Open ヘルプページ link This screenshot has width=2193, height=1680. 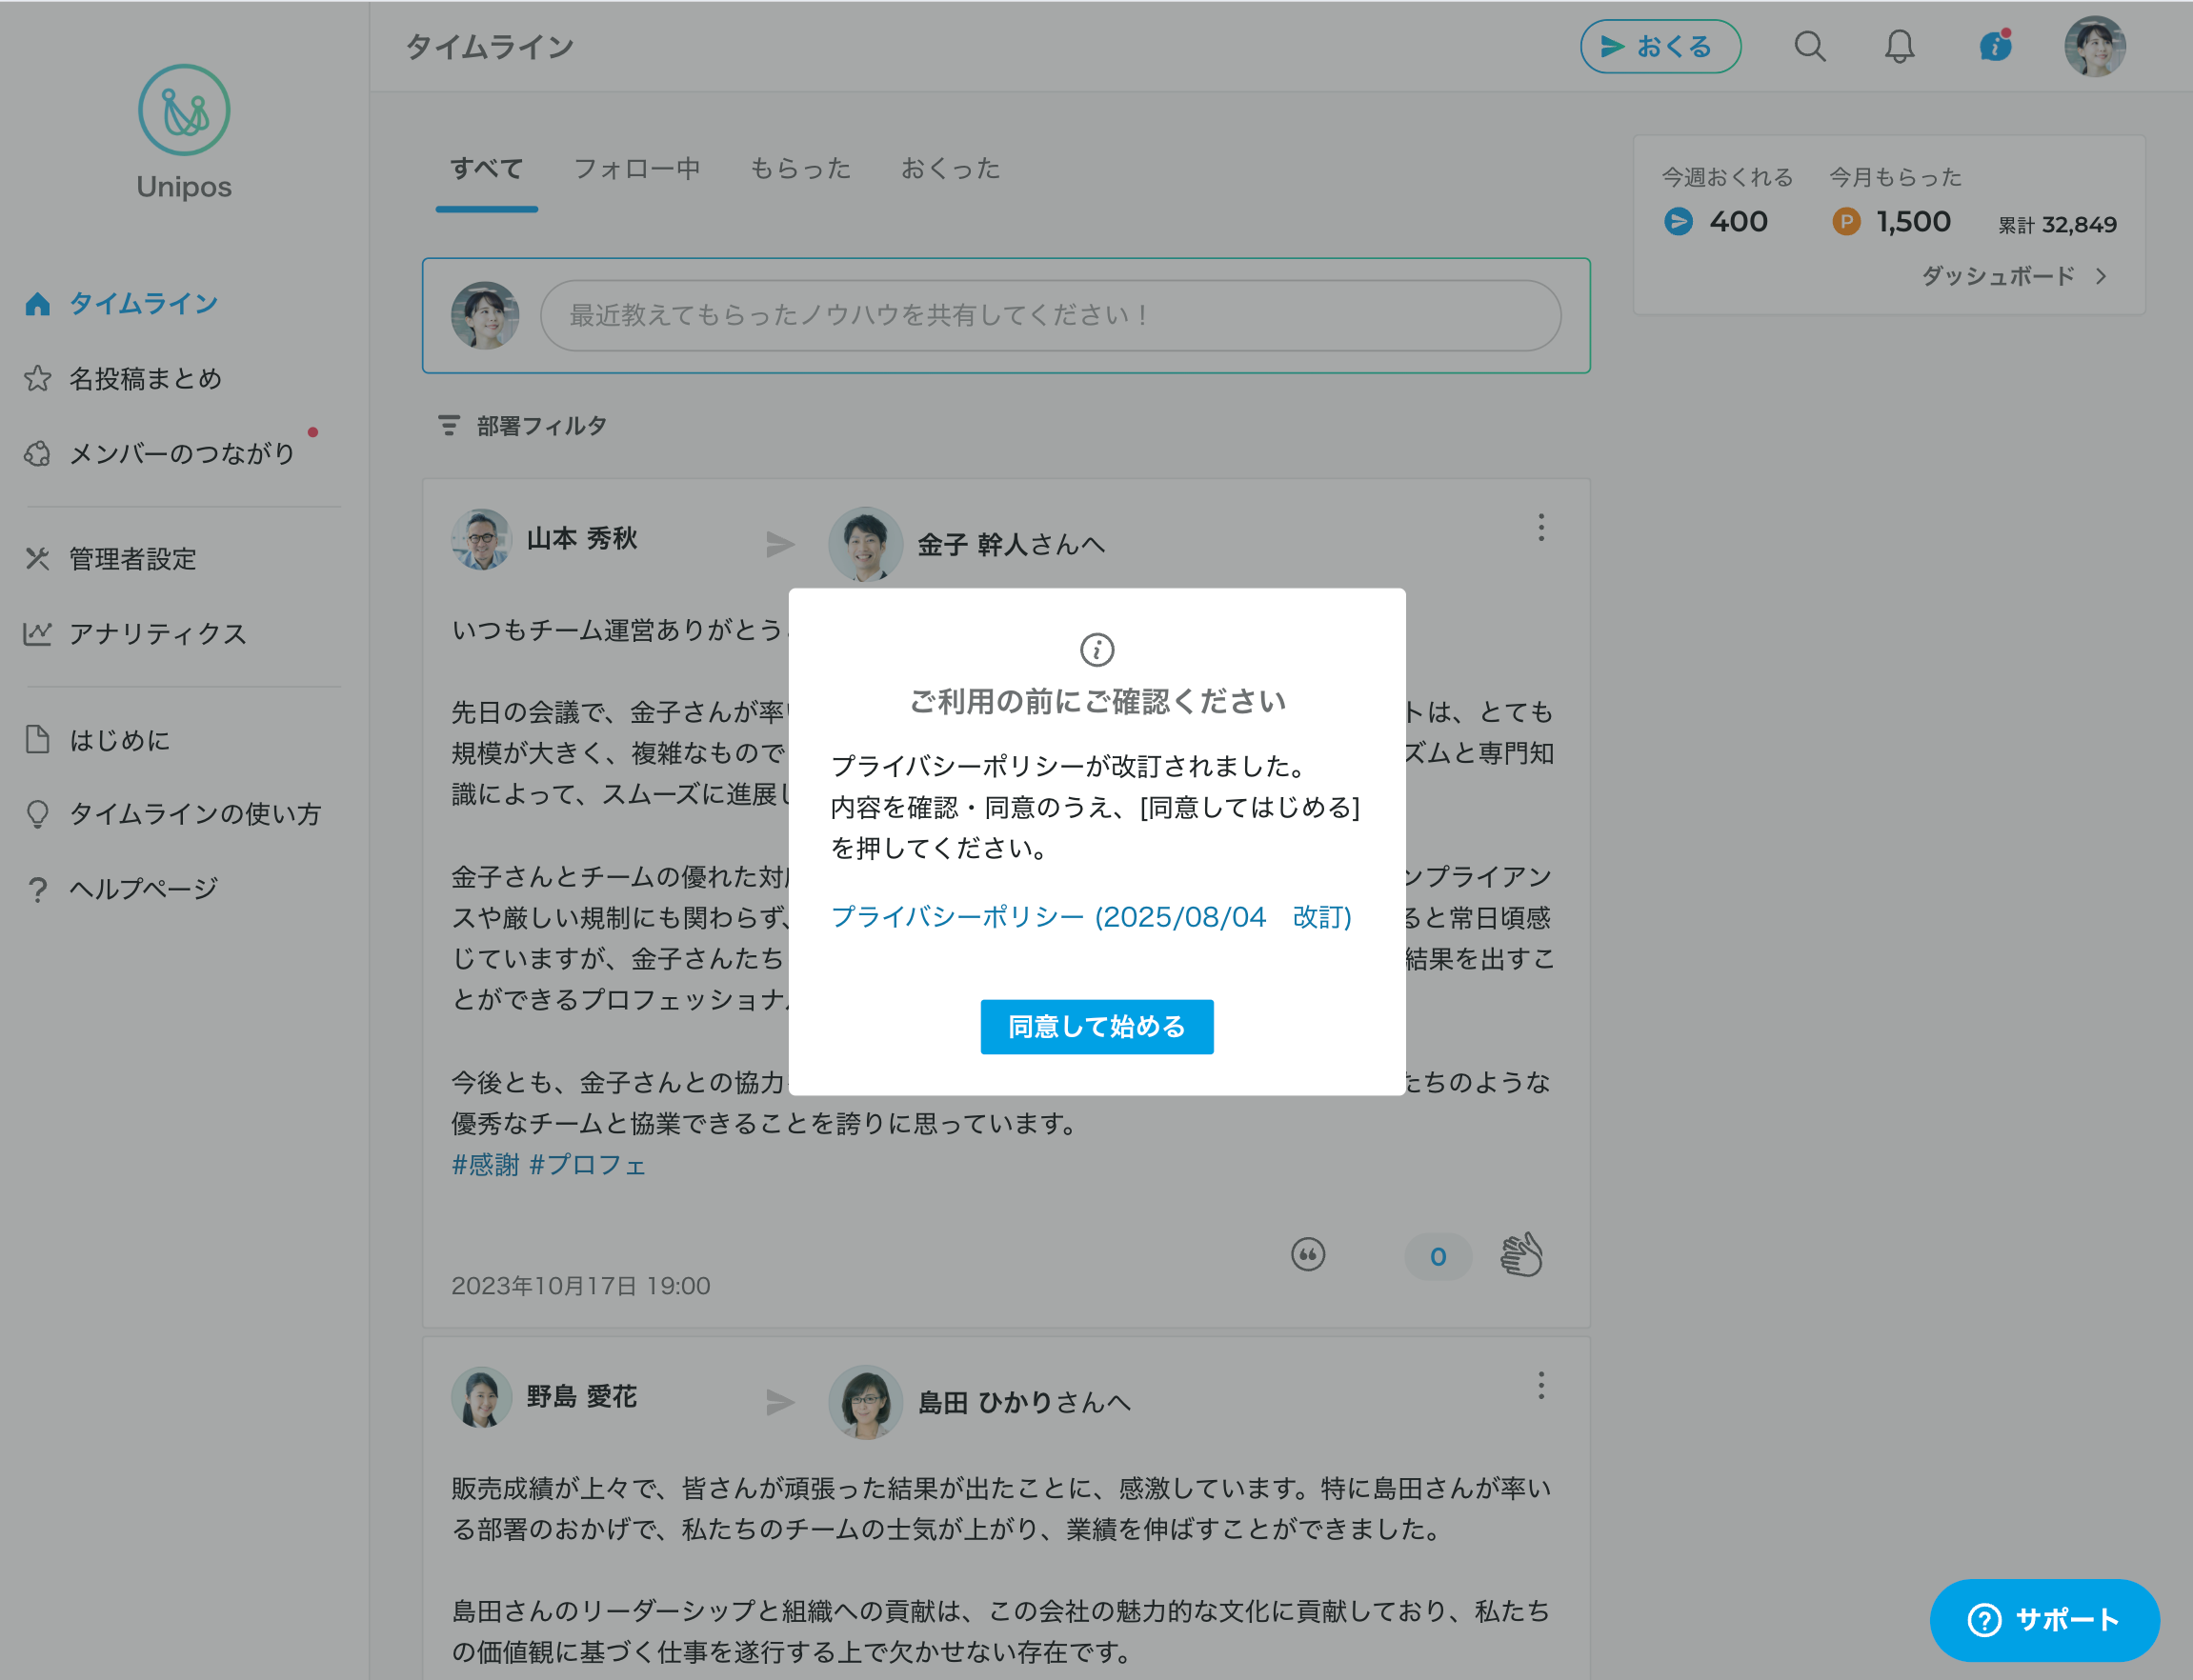[143, 889]
